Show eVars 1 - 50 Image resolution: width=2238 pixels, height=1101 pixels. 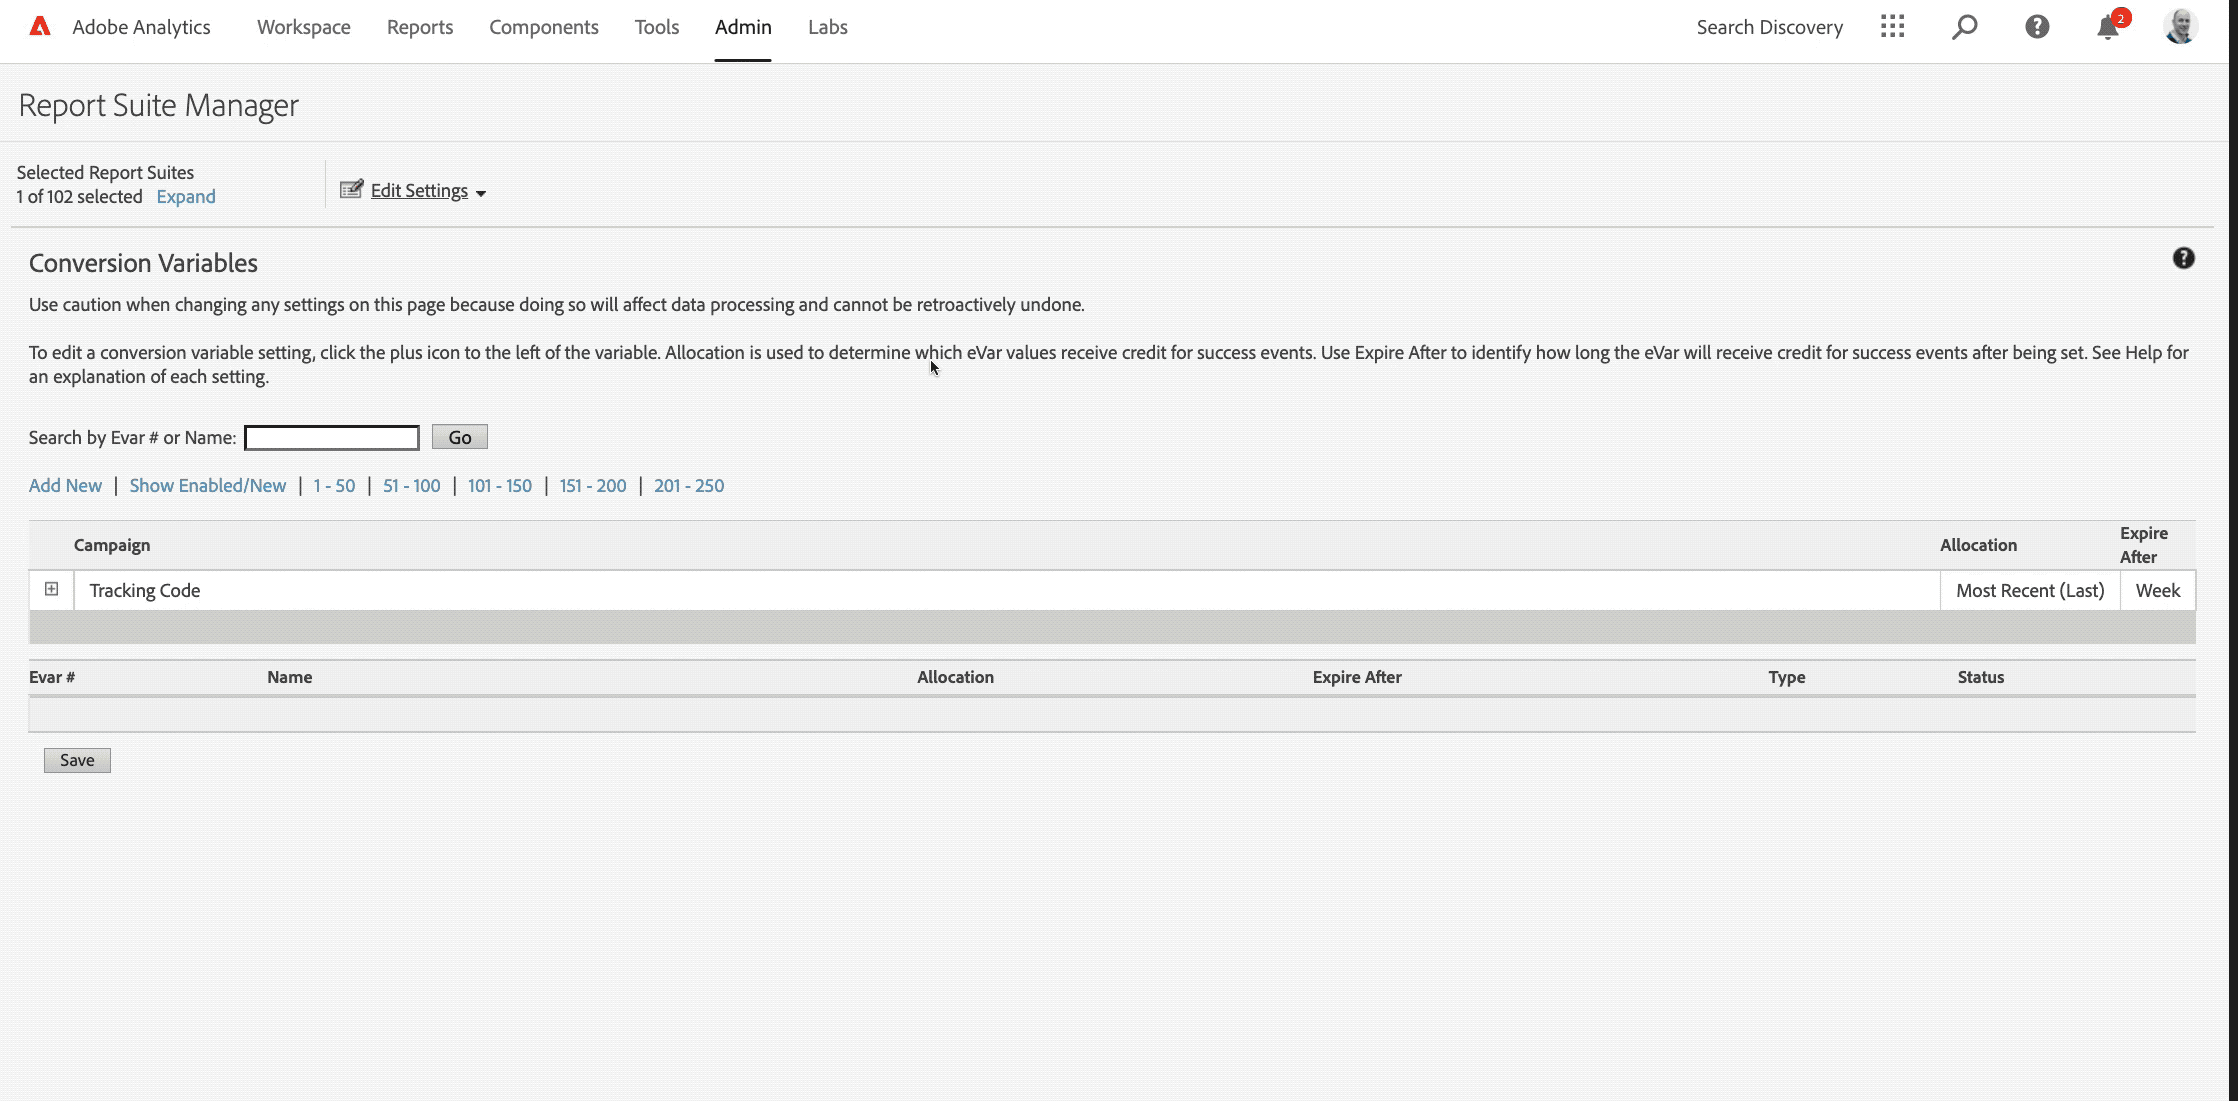click(x=334, y=485)
